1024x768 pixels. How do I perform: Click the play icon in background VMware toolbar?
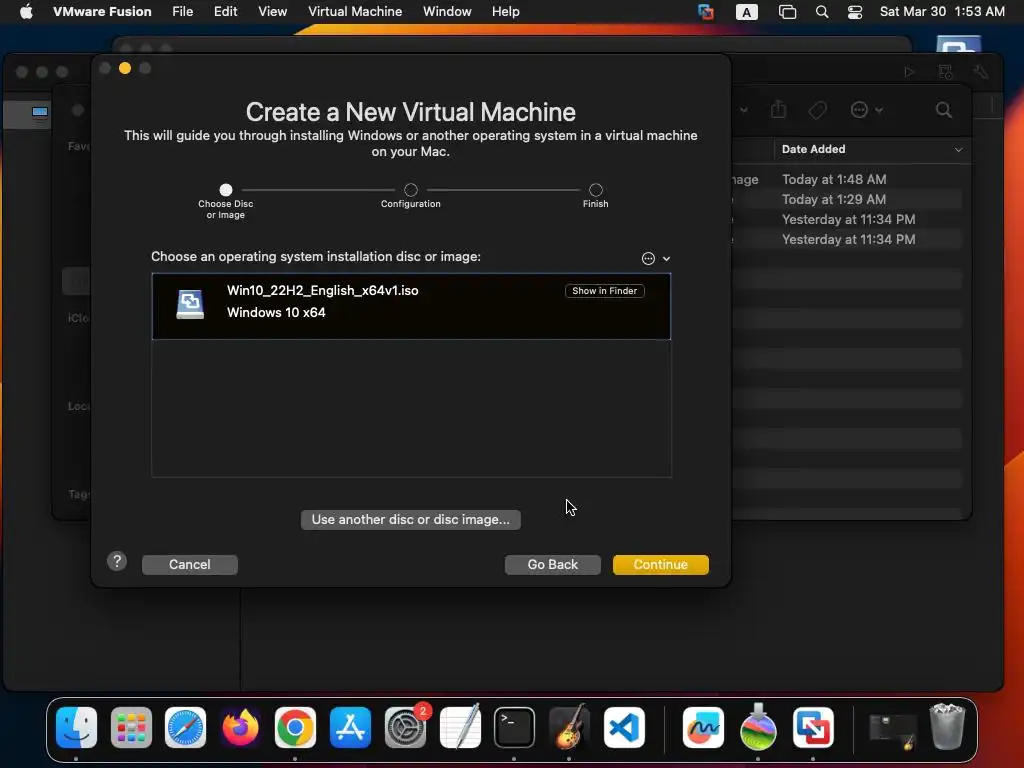[x=909, y=72]
